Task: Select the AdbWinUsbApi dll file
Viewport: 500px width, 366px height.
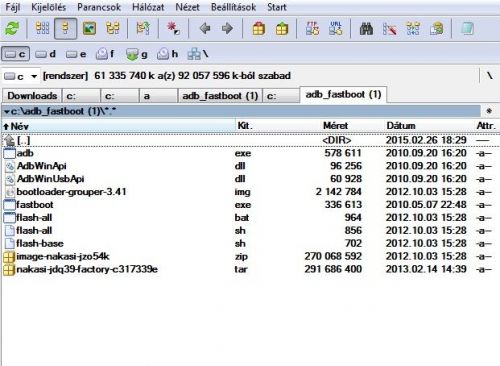Action: coord(250,179)
